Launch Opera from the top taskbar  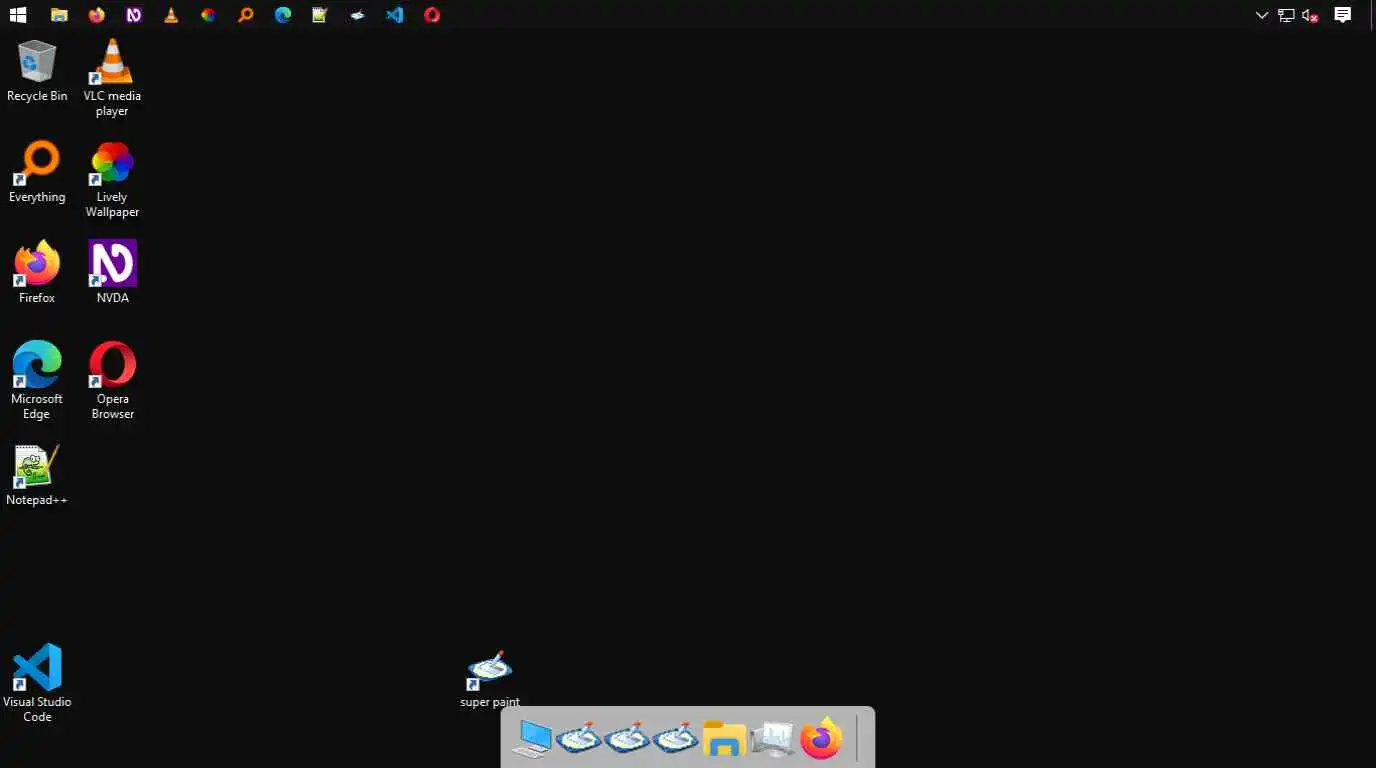432,15
